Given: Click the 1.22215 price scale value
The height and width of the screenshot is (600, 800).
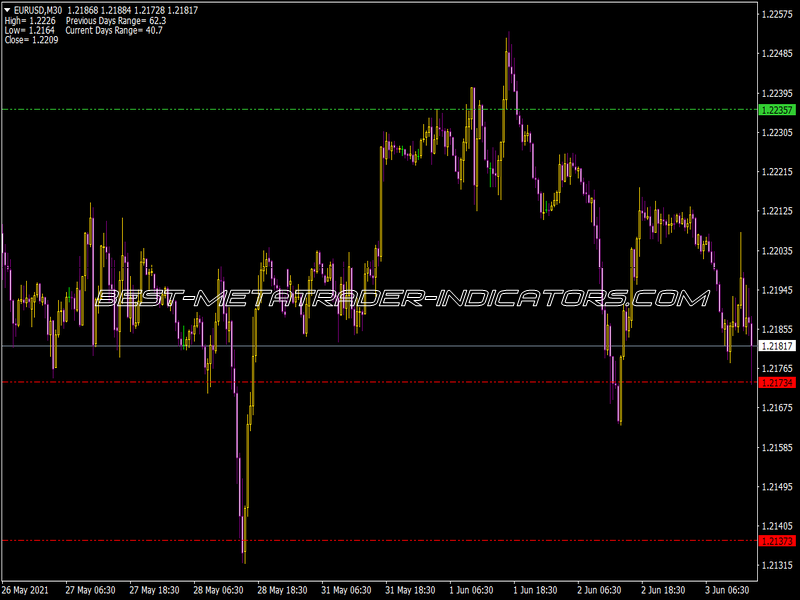Looking at the screenshot, I should pyautogui.click(x=777, y=172).
